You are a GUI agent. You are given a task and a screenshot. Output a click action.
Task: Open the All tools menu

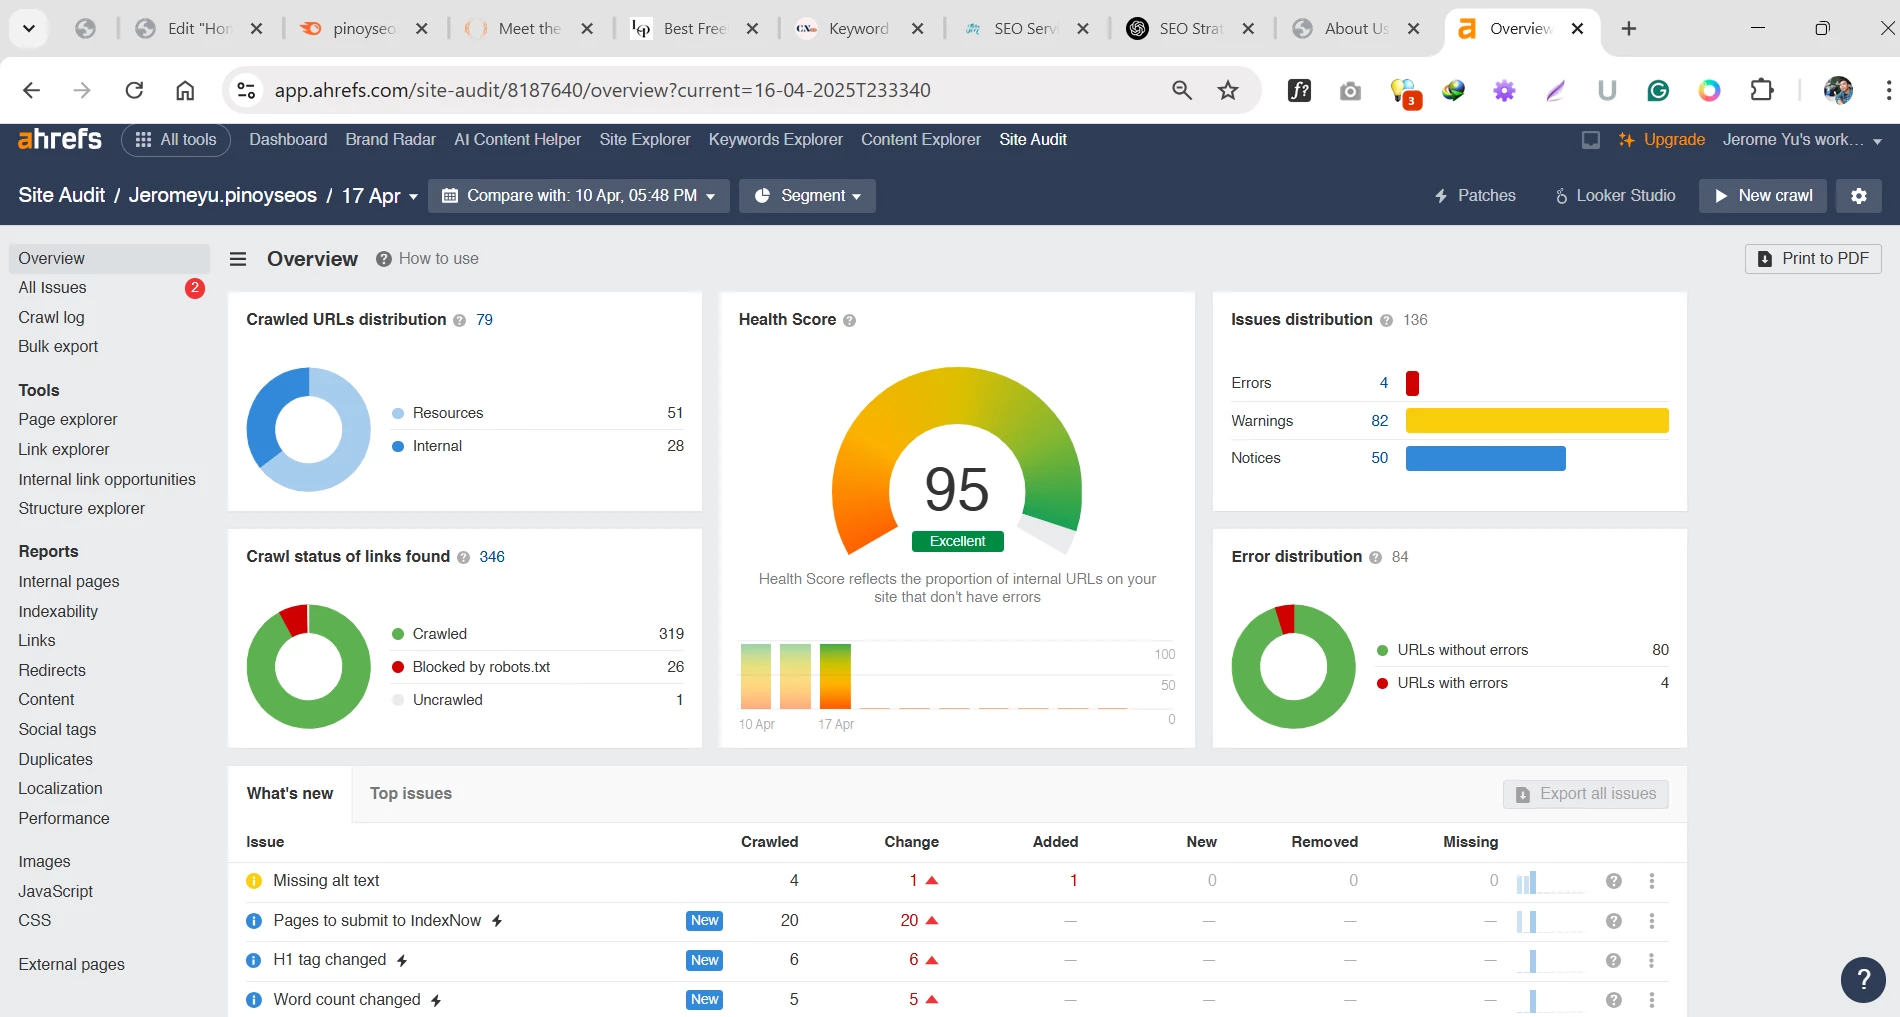click(x=176, y=140)
